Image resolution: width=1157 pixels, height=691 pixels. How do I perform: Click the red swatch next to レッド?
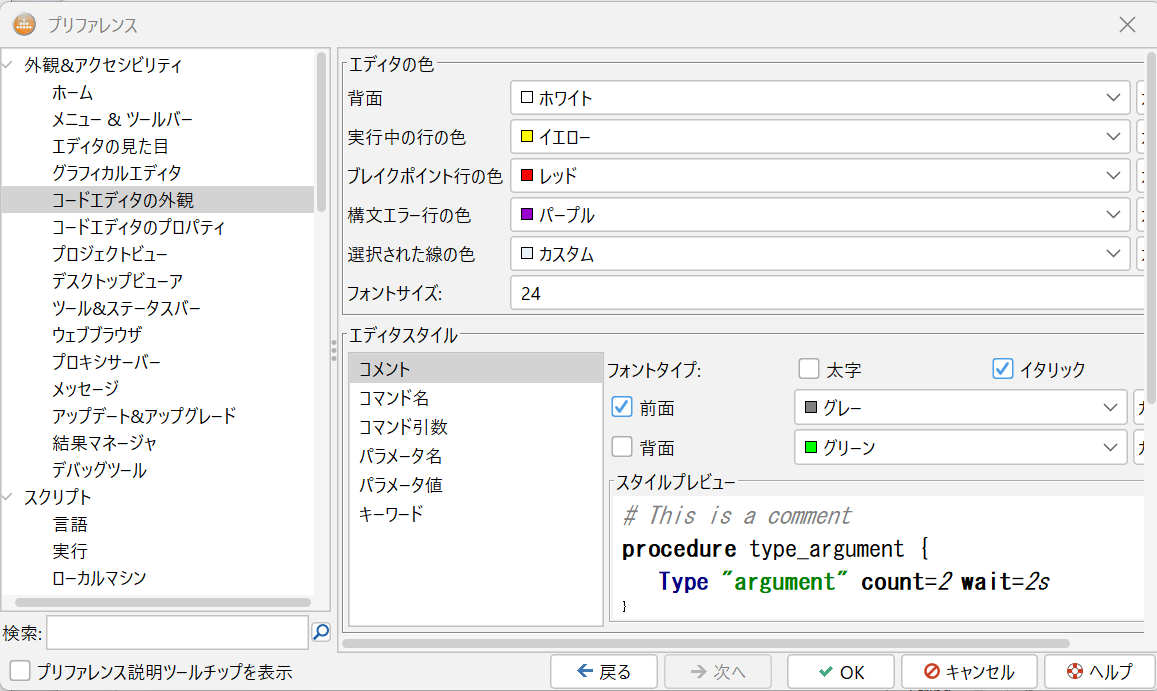click(x=527, y=175)
